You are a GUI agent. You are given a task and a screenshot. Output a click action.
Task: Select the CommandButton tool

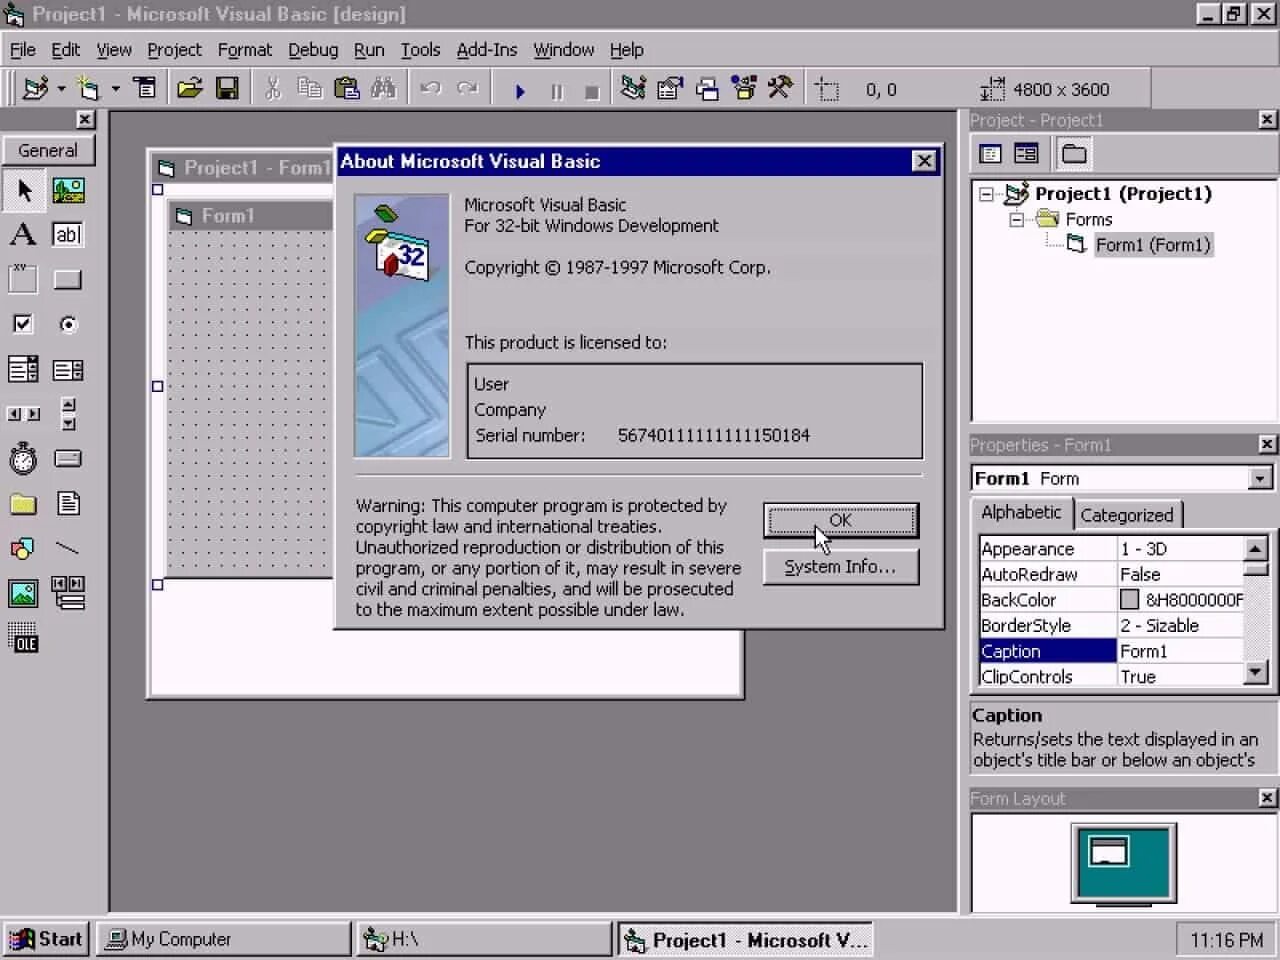click(68, 279)
